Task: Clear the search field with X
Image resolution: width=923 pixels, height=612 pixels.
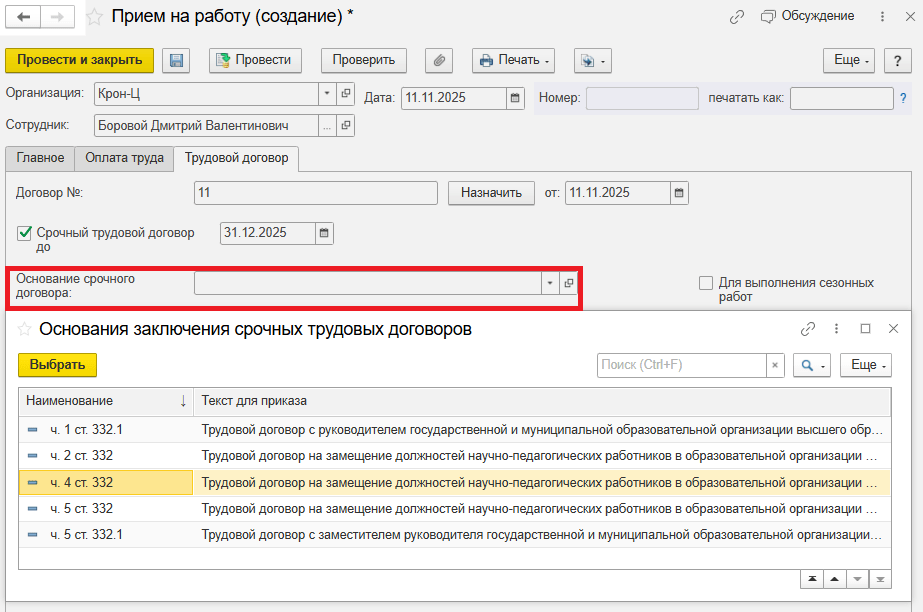Action: 775,366
